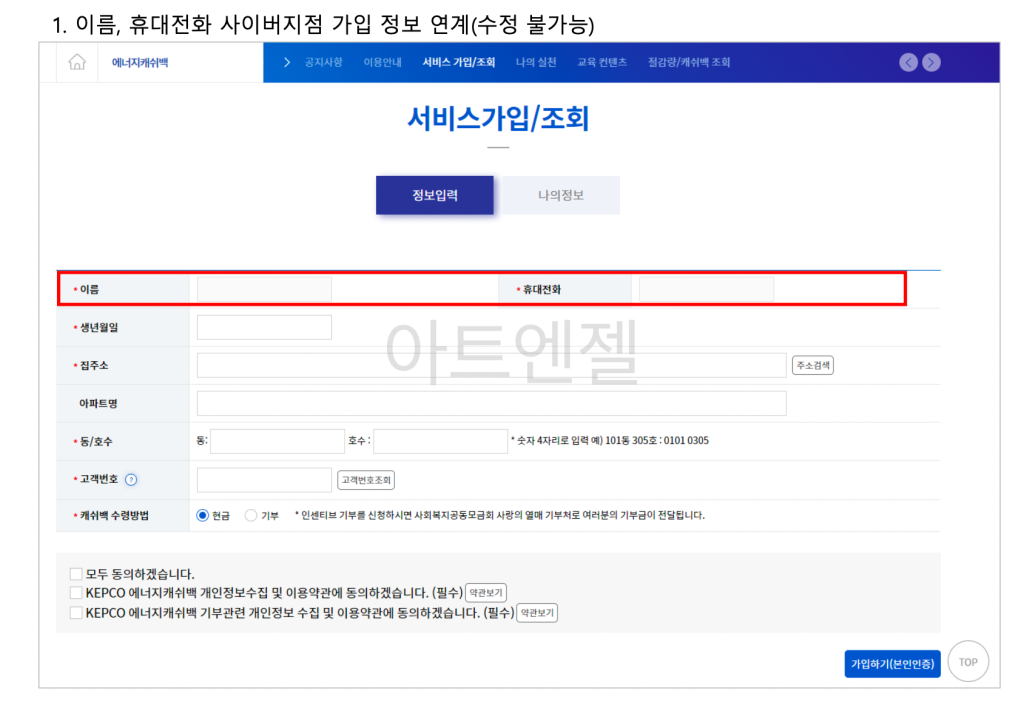
Task: Click the left arrow icon in the navigation bar
Action: point(908,62)
